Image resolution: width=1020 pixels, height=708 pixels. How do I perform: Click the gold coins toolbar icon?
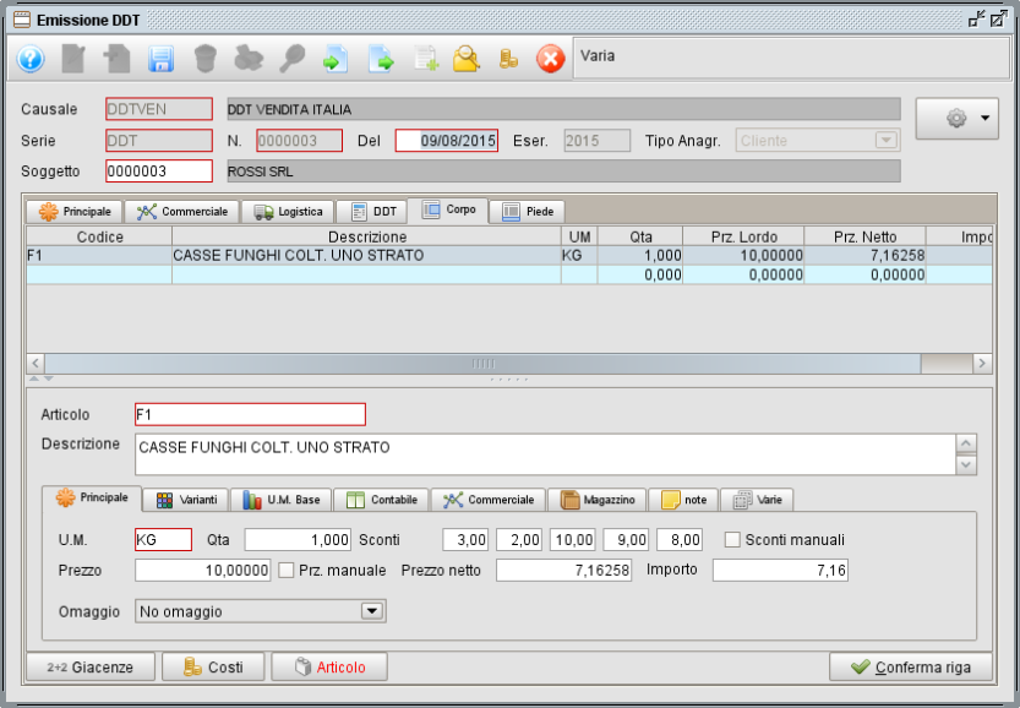pyautogui.click(x=509, y=60)
